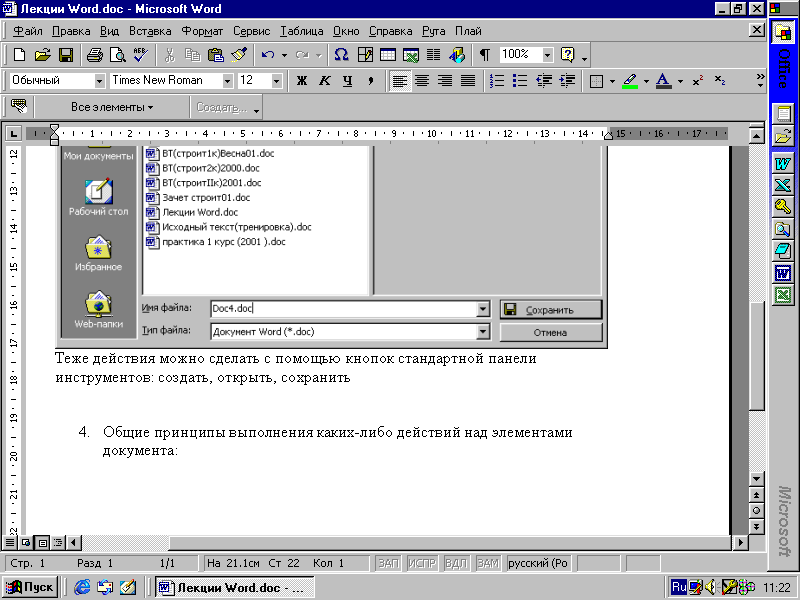
Task: Select browse object round button
Action: pos(756,511)
